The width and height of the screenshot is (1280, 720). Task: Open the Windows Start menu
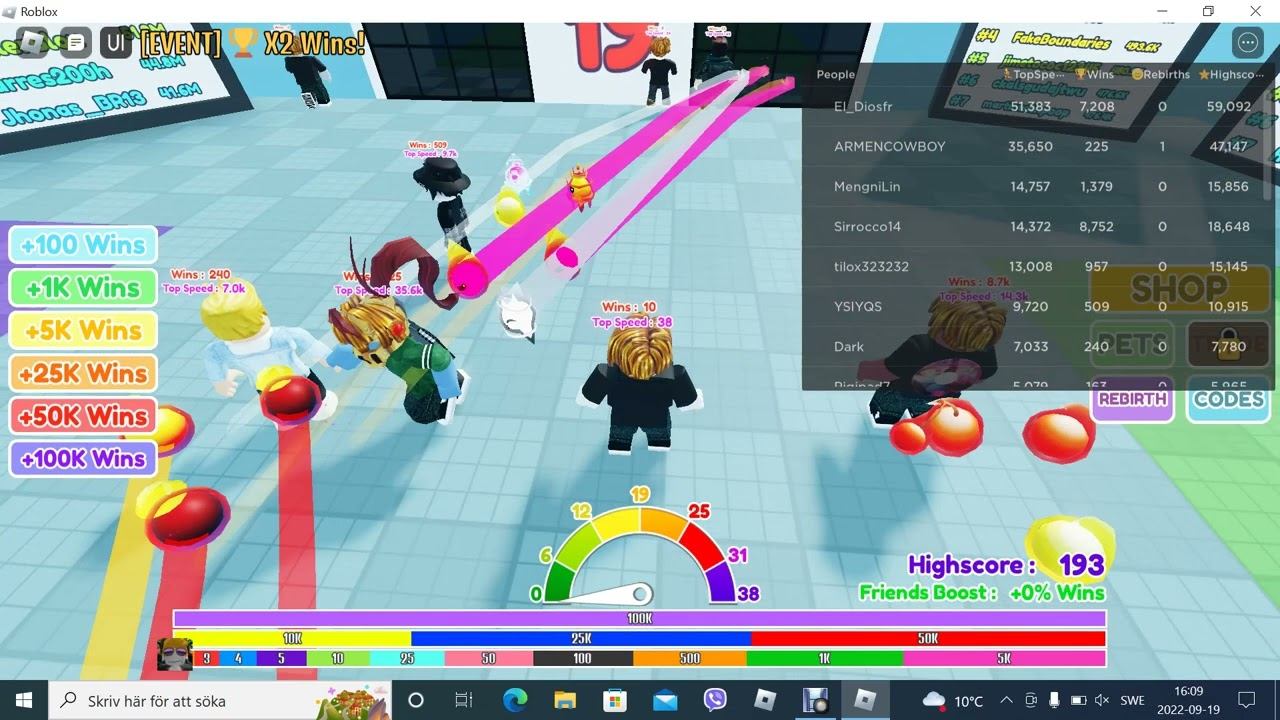tap(24, 700)
